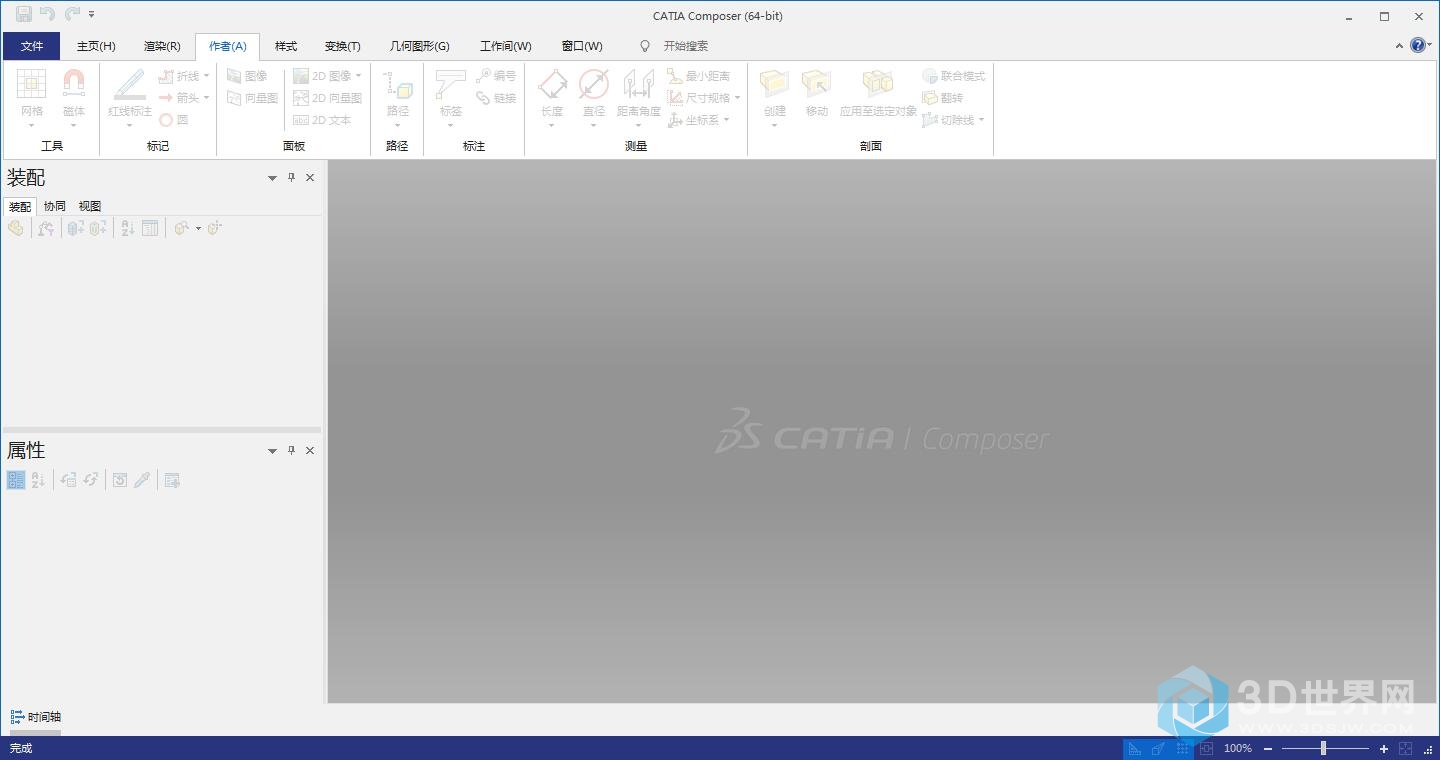Click the zoom out minus button

coord(1268,748)
